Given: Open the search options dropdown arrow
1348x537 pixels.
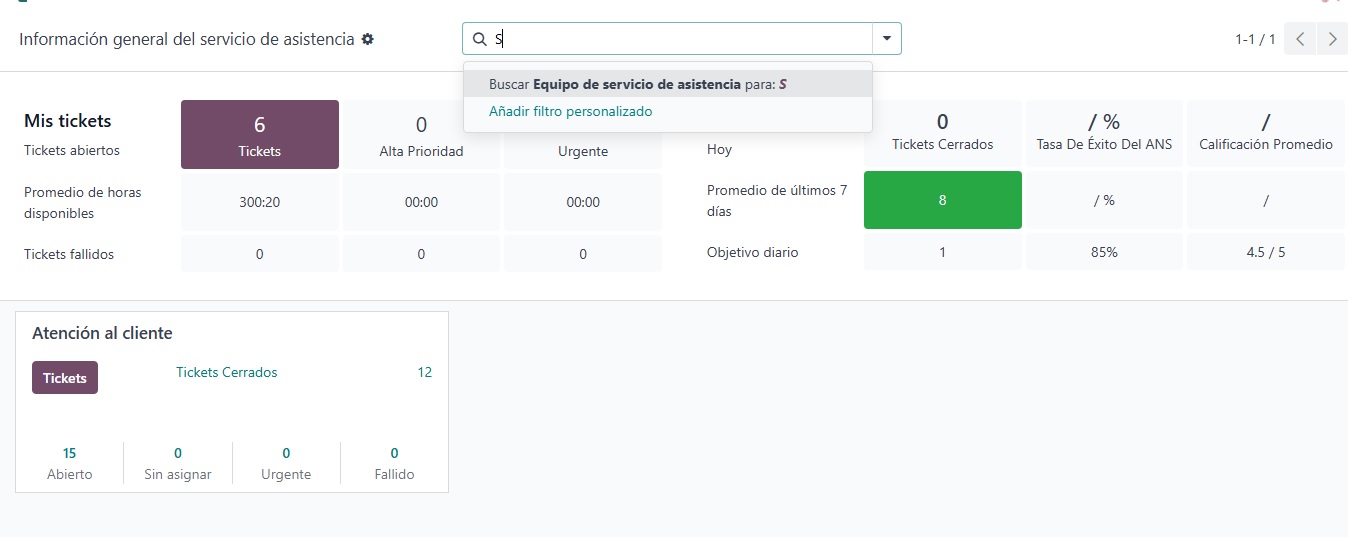Looking at the screenshot, I should tap(886, 39).
